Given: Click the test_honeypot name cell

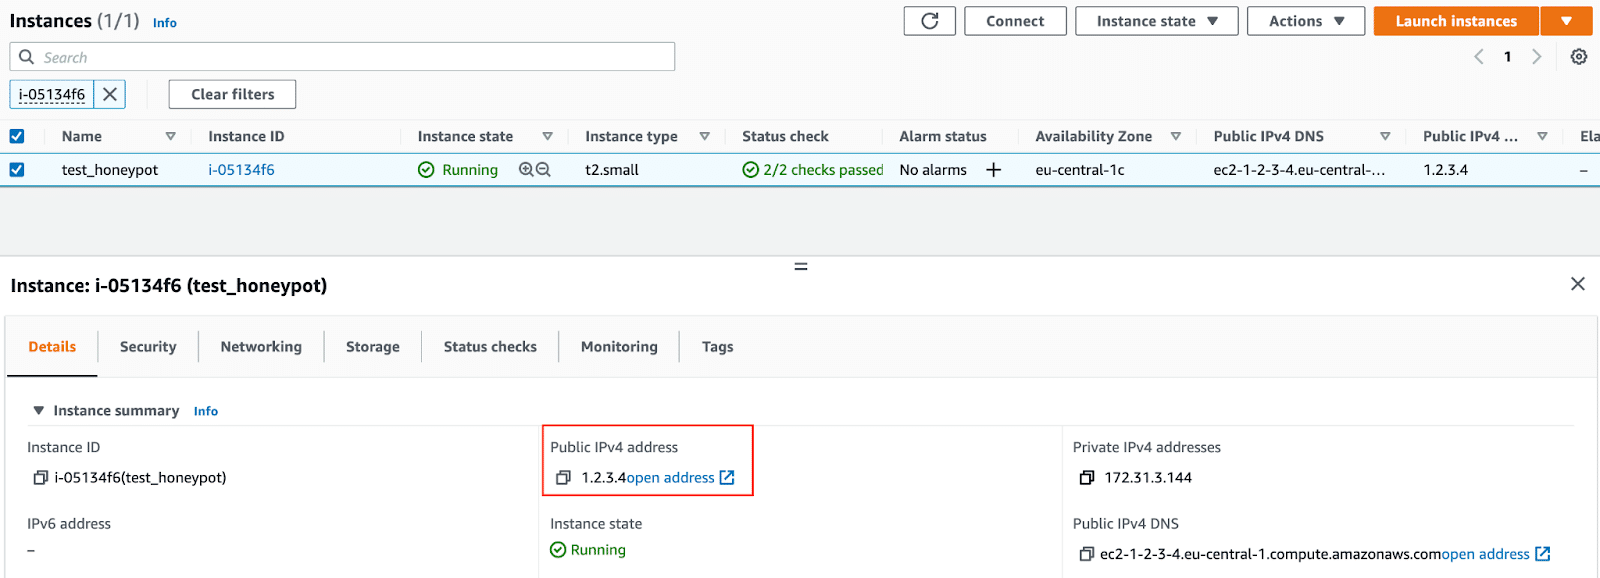Looking at the screenshot, I should click(x=110, y=170).
